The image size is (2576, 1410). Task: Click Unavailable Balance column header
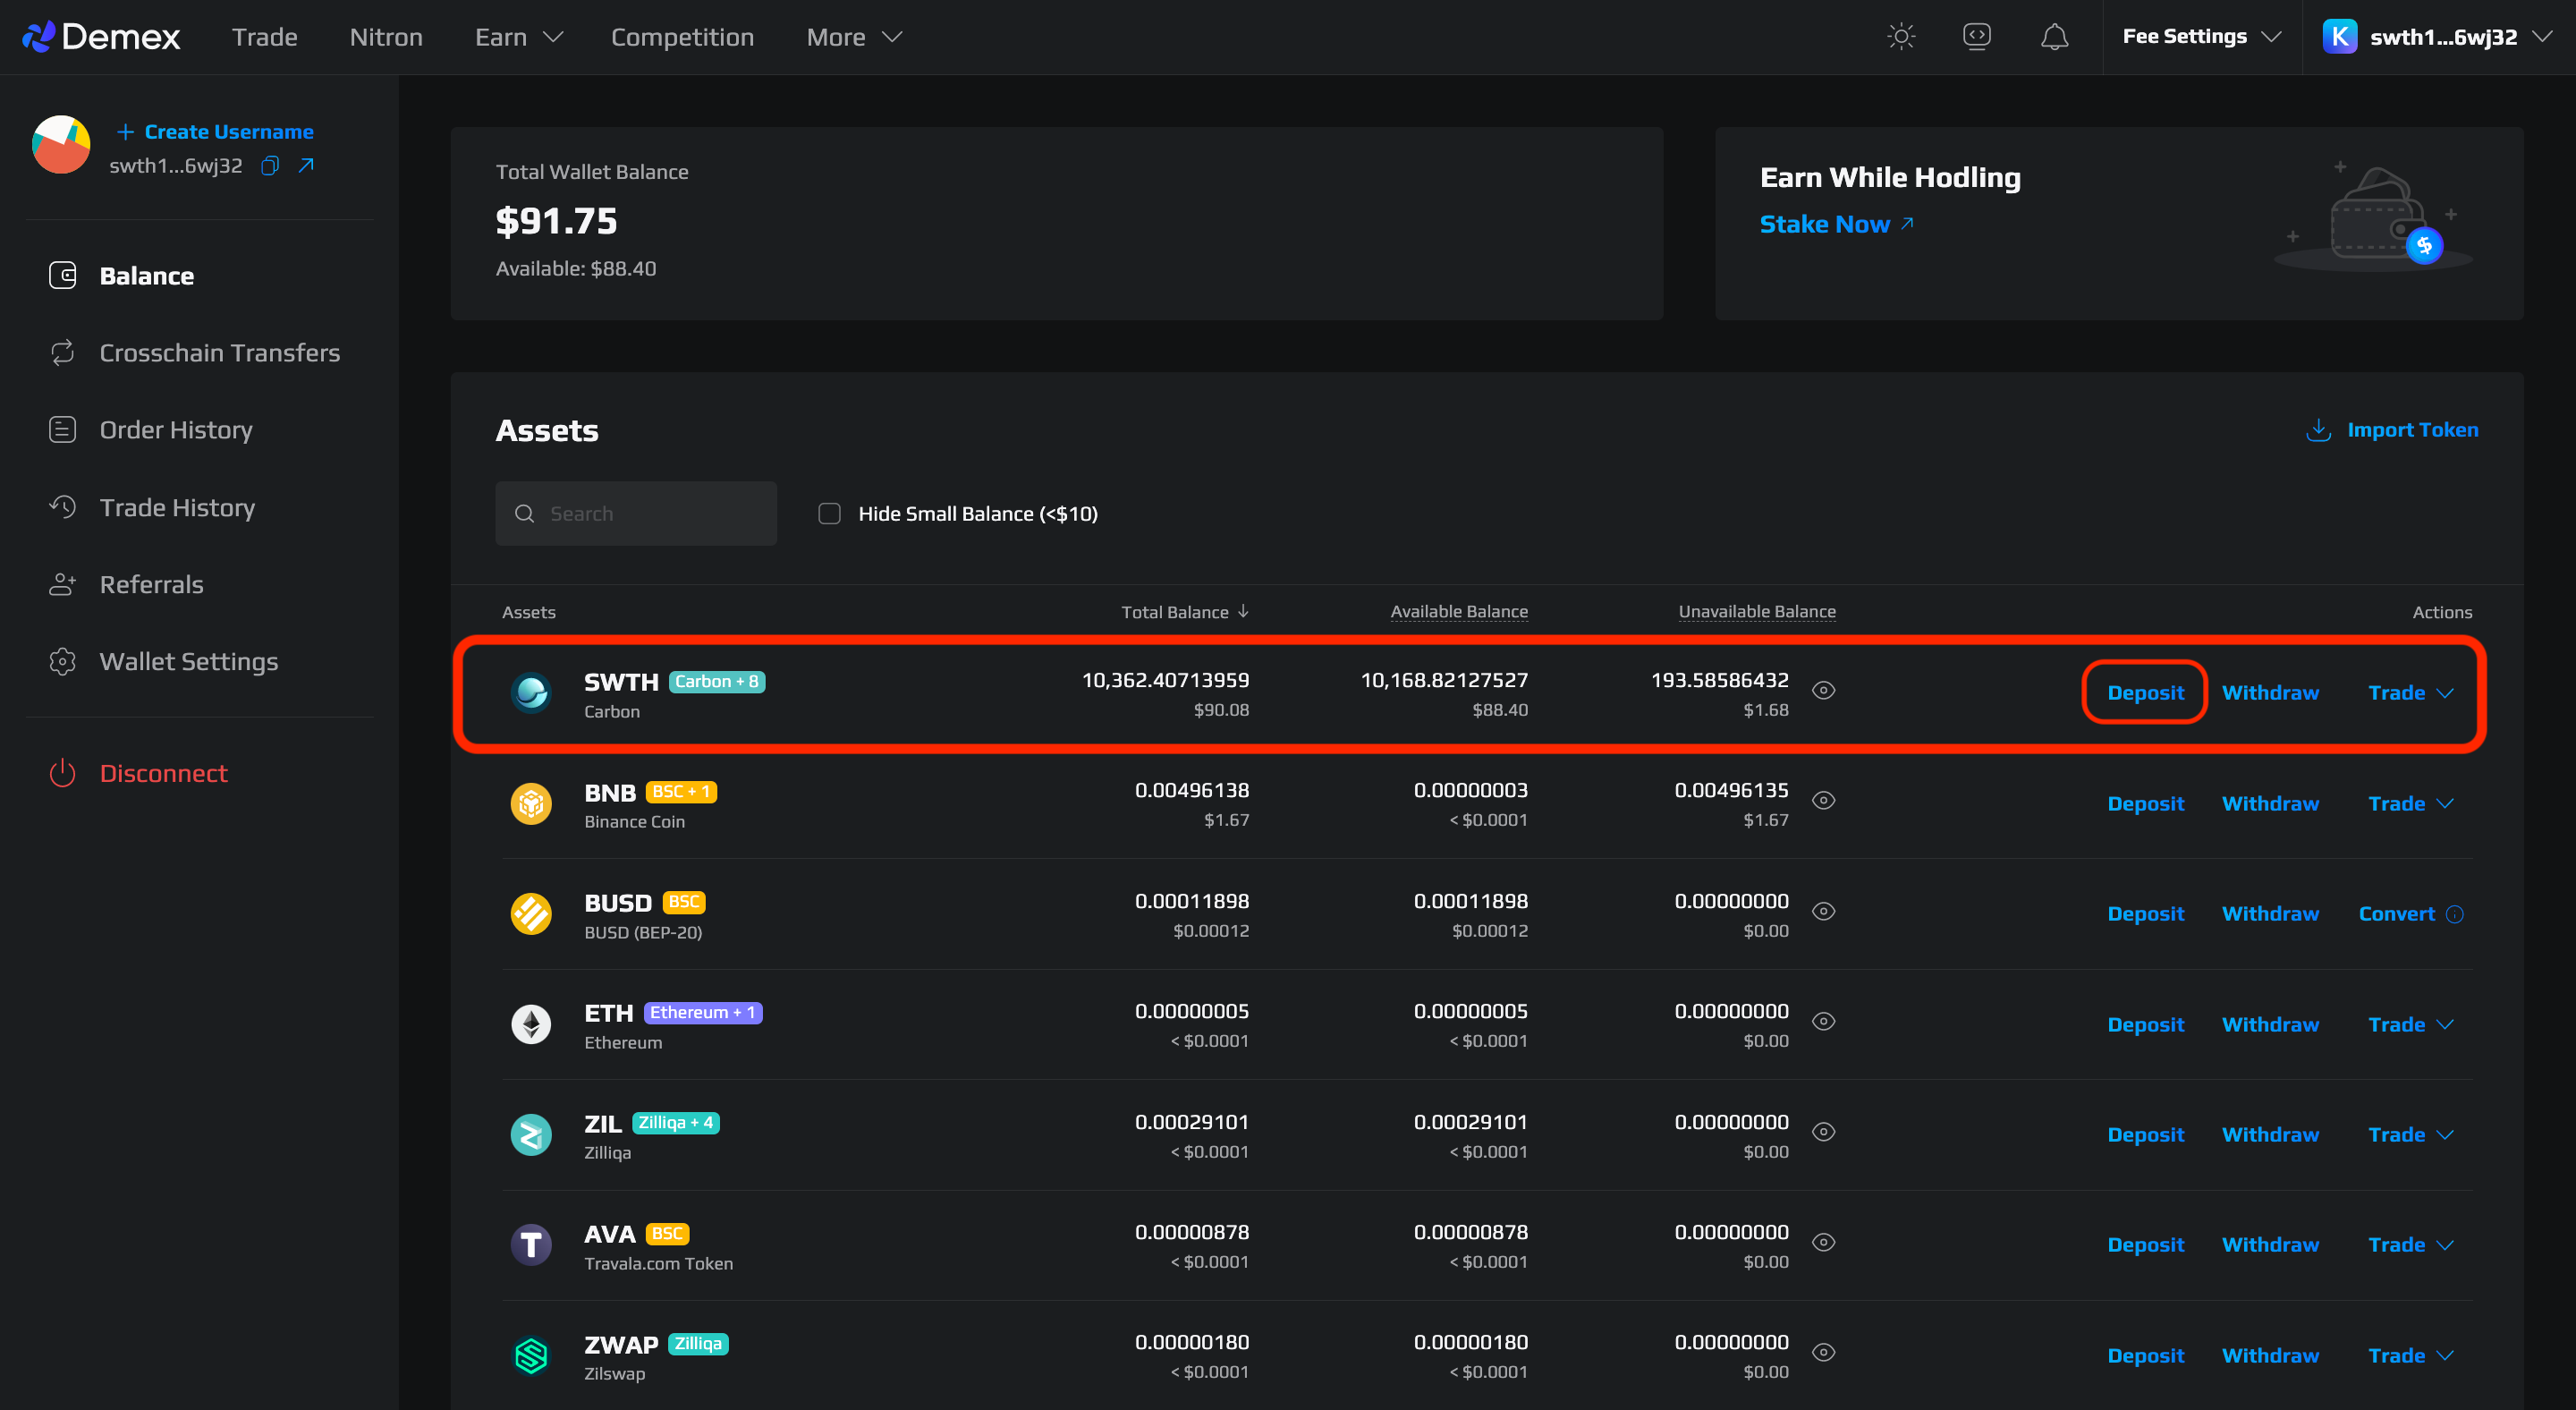tap(1757, 612)
